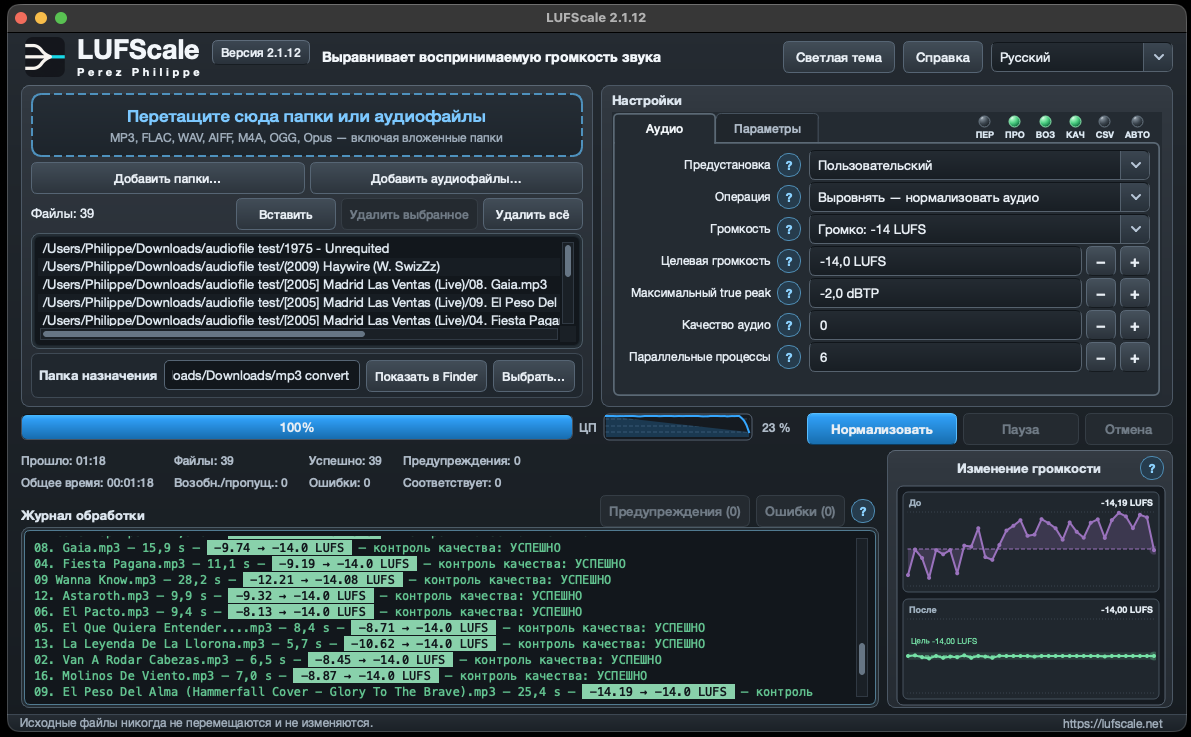1191x737 pixels.
Task: Click the Максимальный true peak value field
Action: (945, 293)
